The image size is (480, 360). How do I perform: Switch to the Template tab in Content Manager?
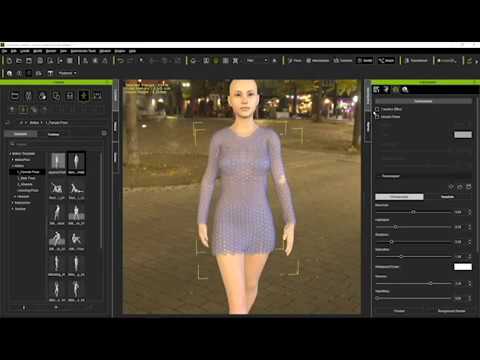coord(20,134)
